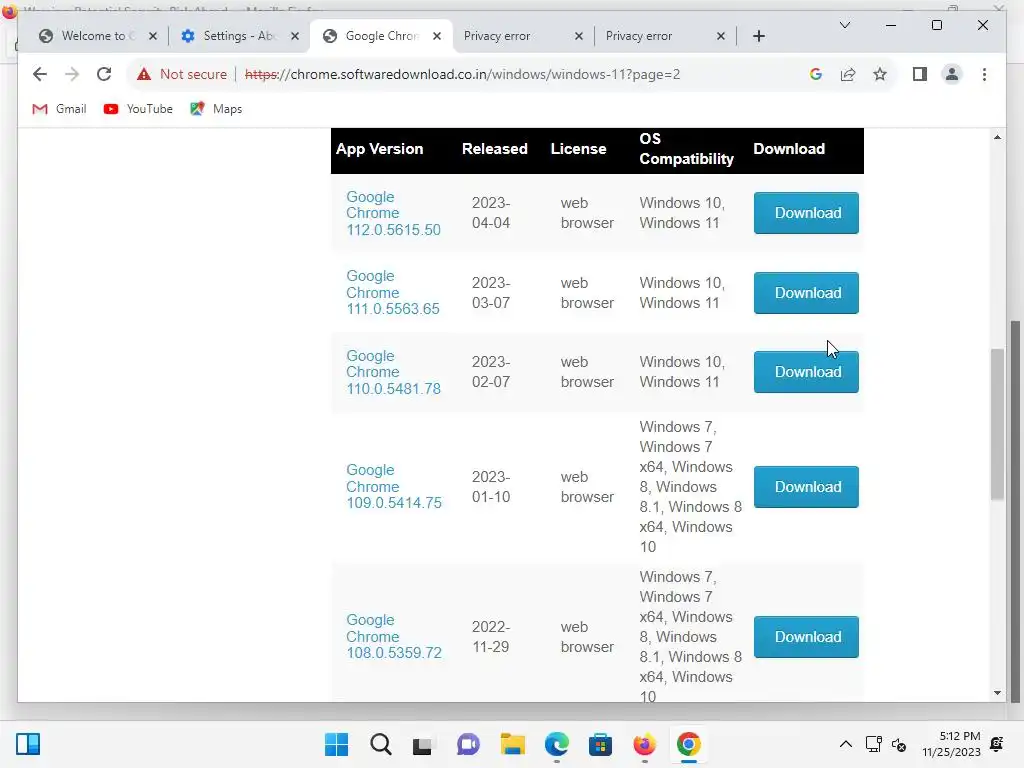Viewport: 1024px width, 768px height.
Task: Click Chrome icon on taskbar
Action: (688, 744)
